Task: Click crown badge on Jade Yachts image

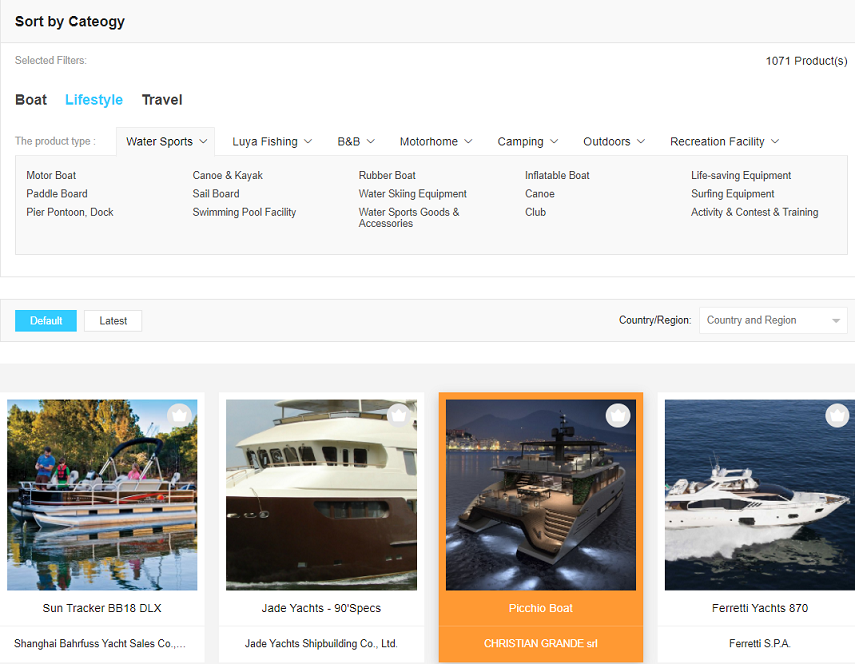Action: 398,415
